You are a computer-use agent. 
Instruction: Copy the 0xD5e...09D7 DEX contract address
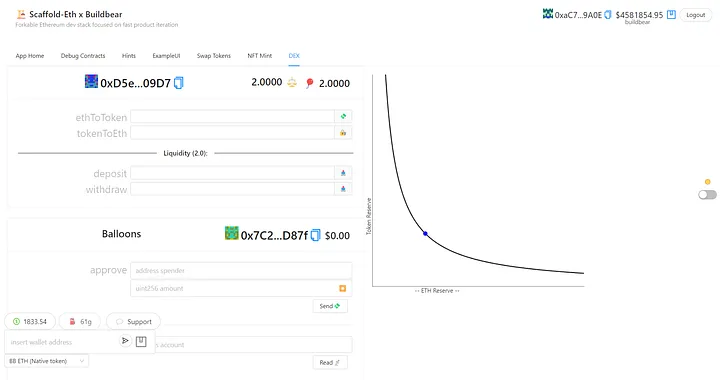(179, 83)
